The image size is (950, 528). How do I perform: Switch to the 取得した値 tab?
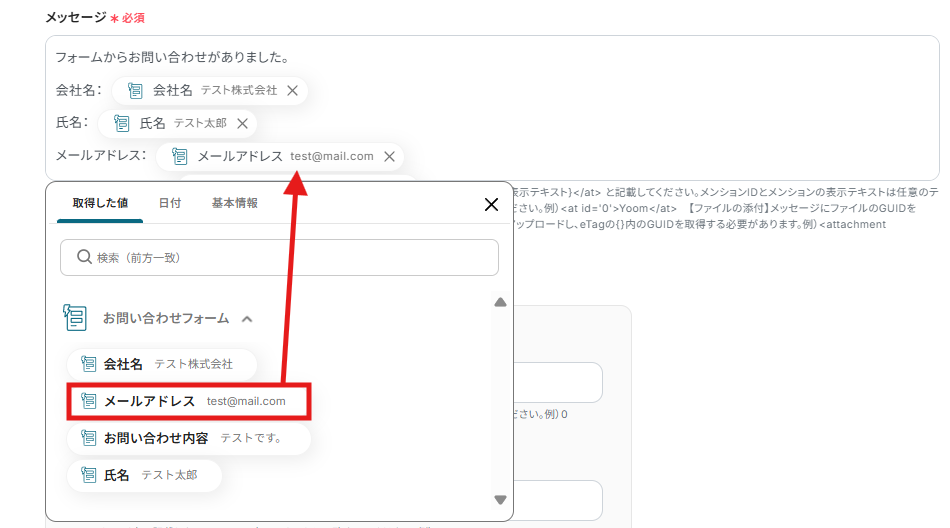point(100,203)
